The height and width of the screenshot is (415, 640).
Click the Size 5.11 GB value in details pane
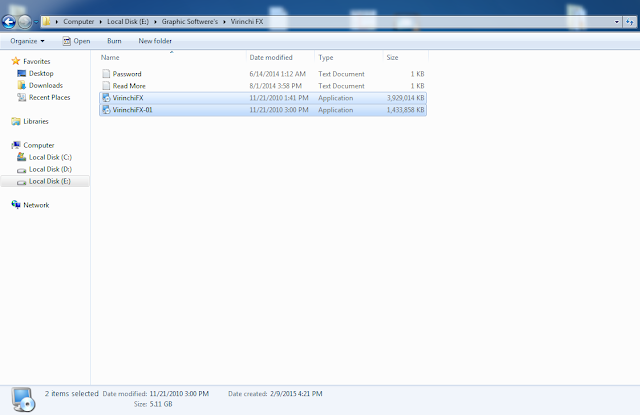click(161, 404)
